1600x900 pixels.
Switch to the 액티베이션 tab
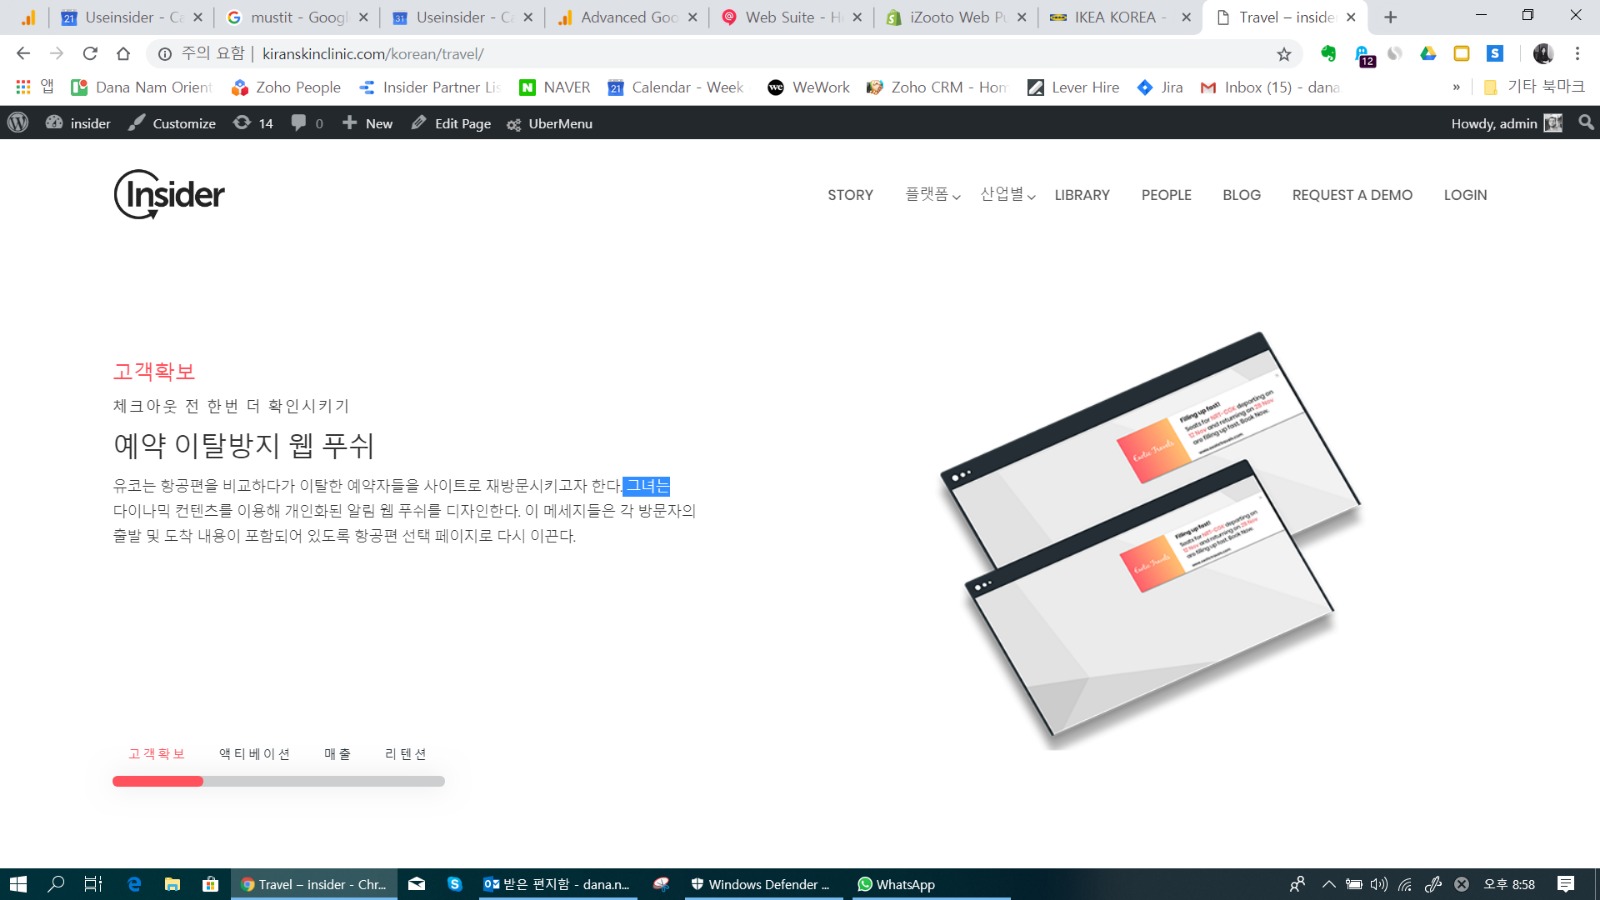coord(254,754)
